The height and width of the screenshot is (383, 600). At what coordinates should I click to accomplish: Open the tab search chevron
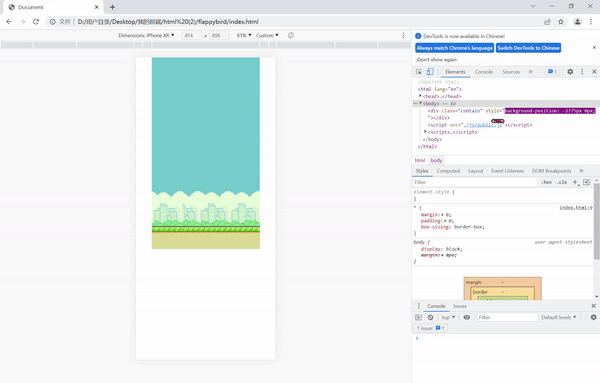[533, 6]
